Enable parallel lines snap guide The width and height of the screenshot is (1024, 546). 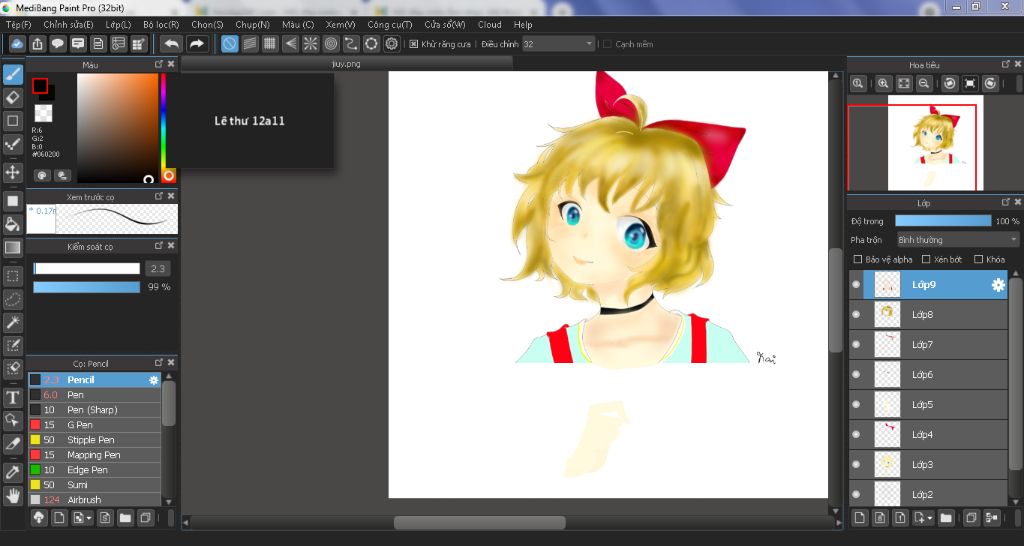[x=249, y=44]
